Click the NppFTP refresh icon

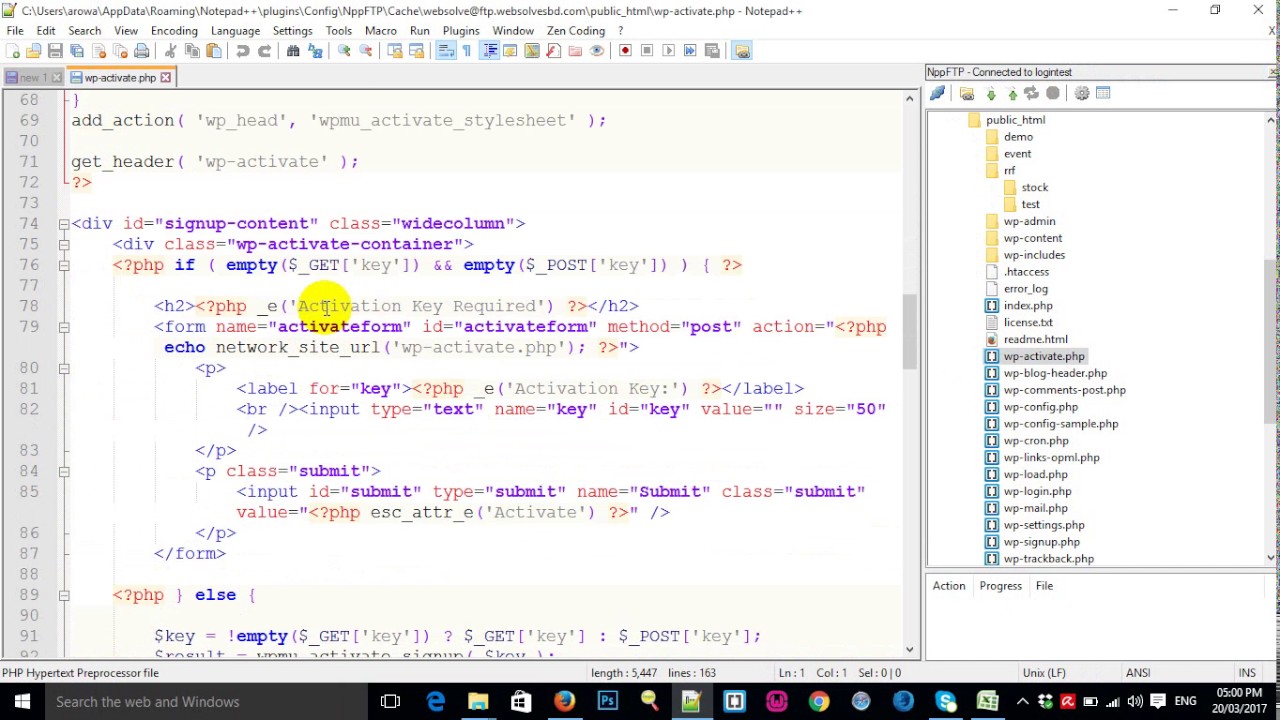[x=1031, y=93]
